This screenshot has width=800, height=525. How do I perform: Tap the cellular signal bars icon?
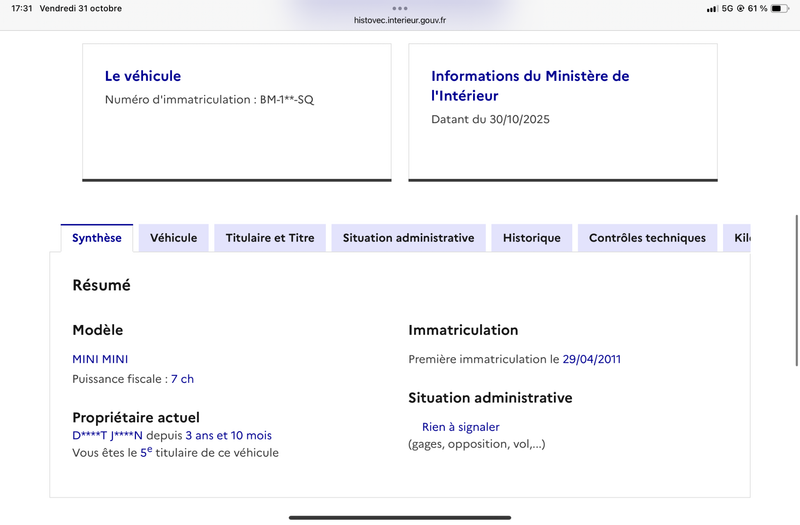tap(712, 9)
